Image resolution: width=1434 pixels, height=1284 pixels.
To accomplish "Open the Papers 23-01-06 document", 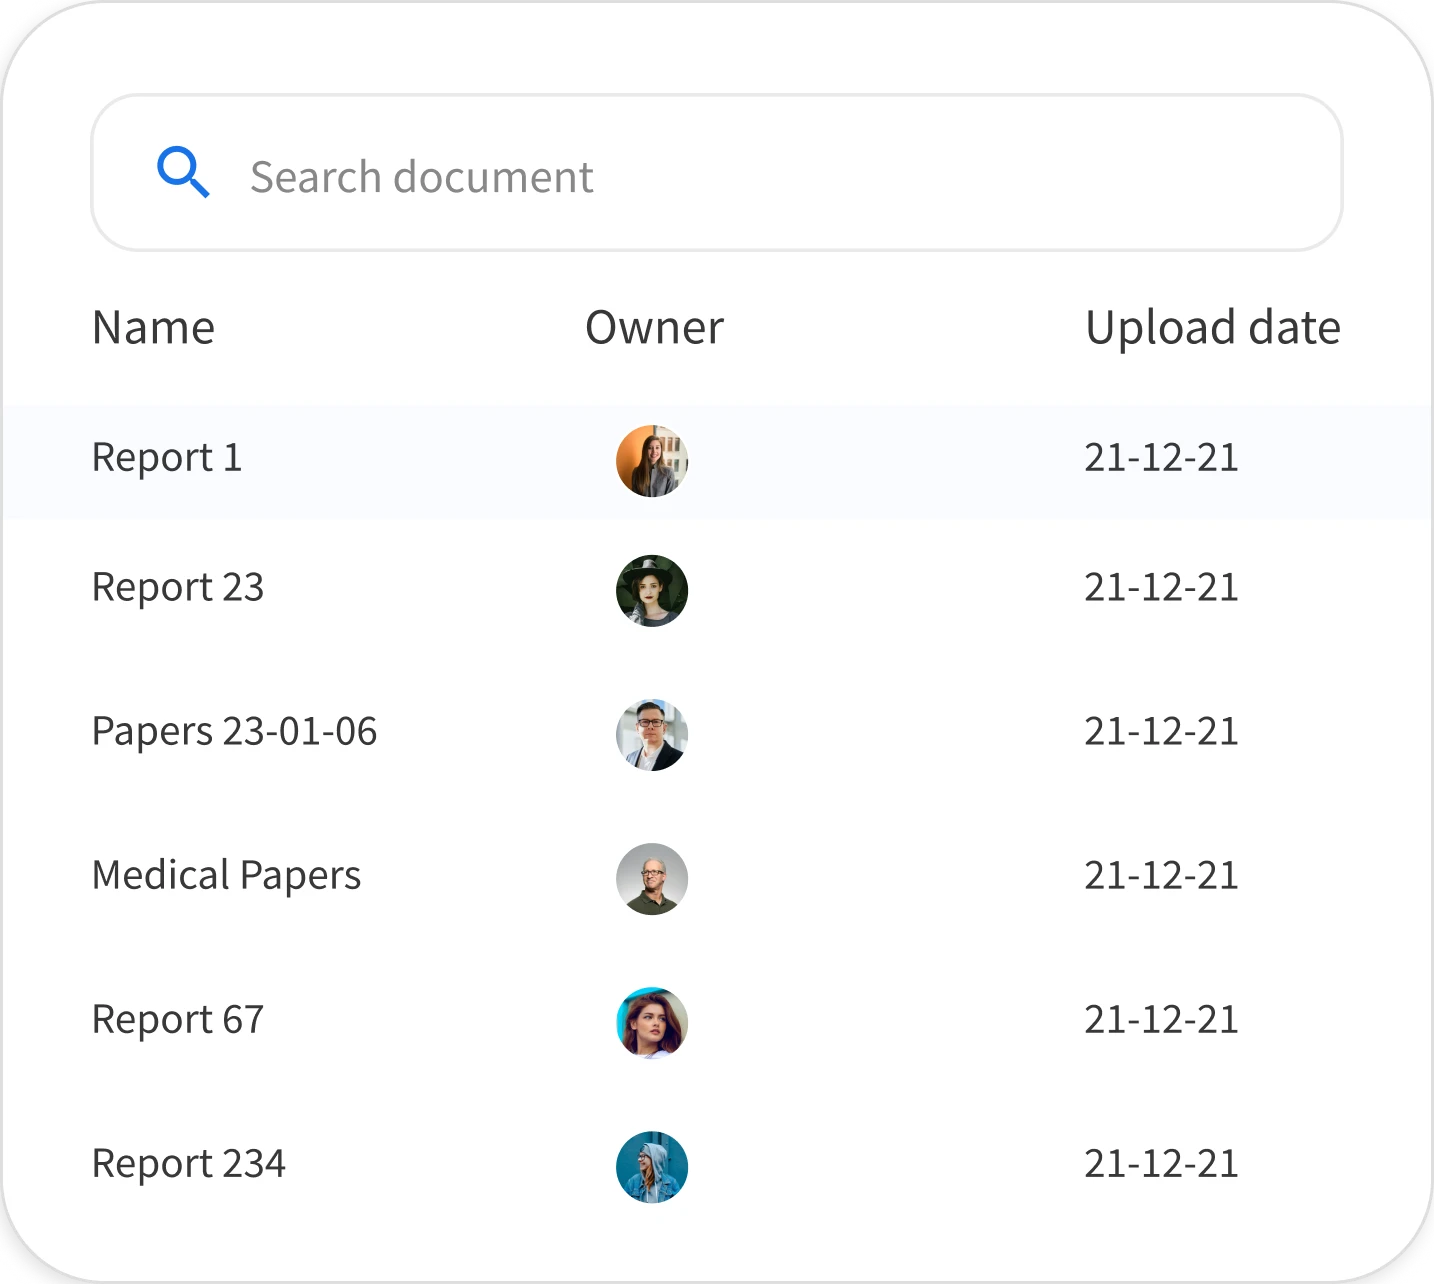I will pyautogui.click(x=234, y=732).
